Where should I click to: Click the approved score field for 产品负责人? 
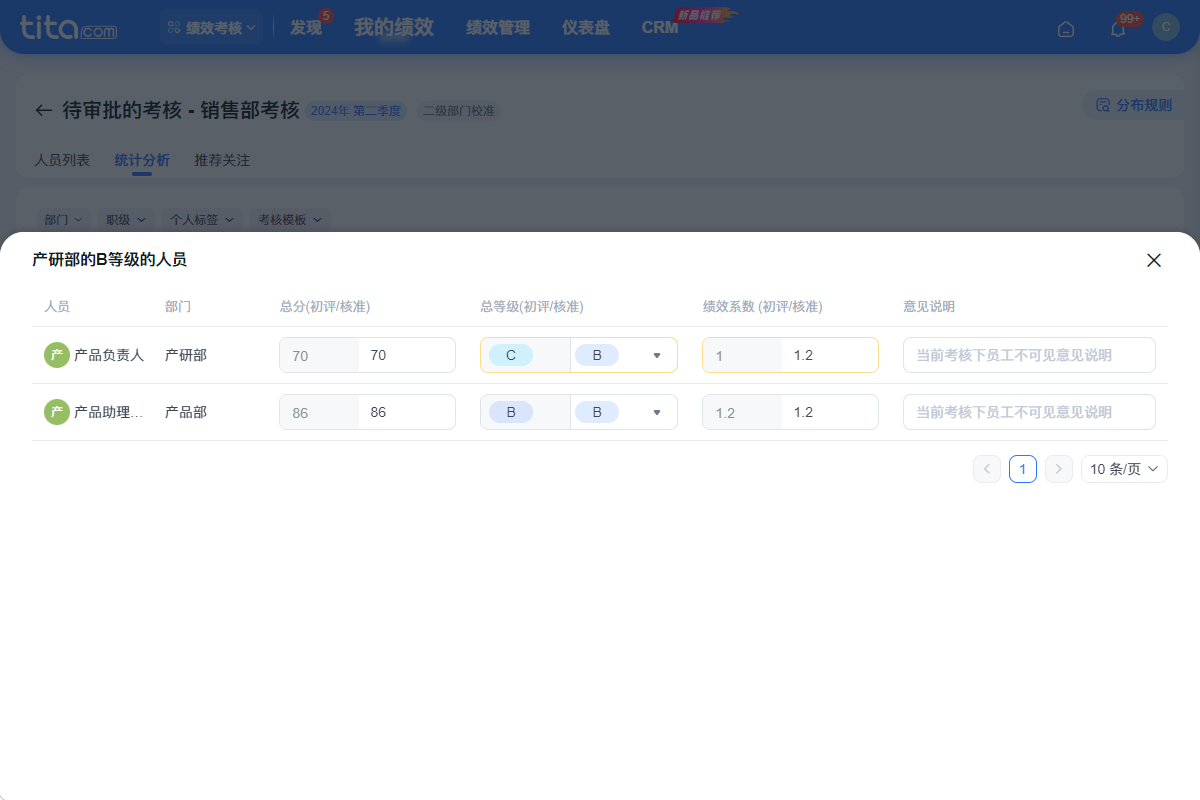(406, 355)
